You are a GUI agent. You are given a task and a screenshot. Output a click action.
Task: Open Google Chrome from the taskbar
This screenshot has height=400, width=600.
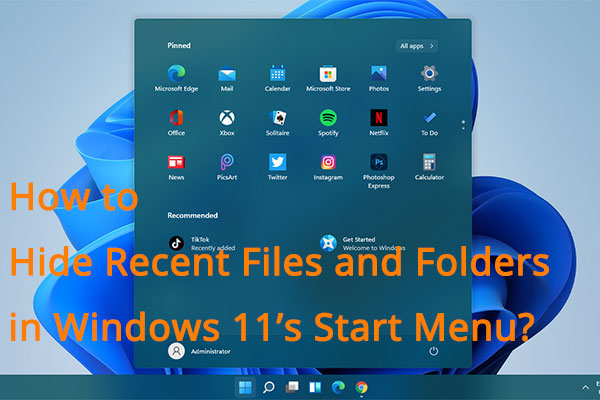click(x=361, y=387)
